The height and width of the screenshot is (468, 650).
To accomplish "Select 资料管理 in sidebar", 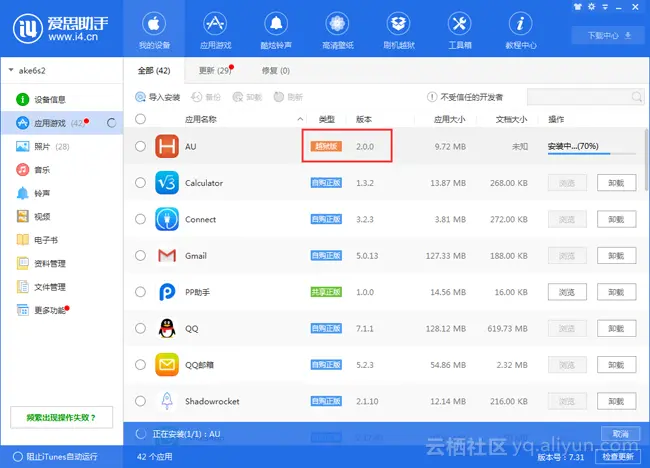I will (x=62, y=263).
